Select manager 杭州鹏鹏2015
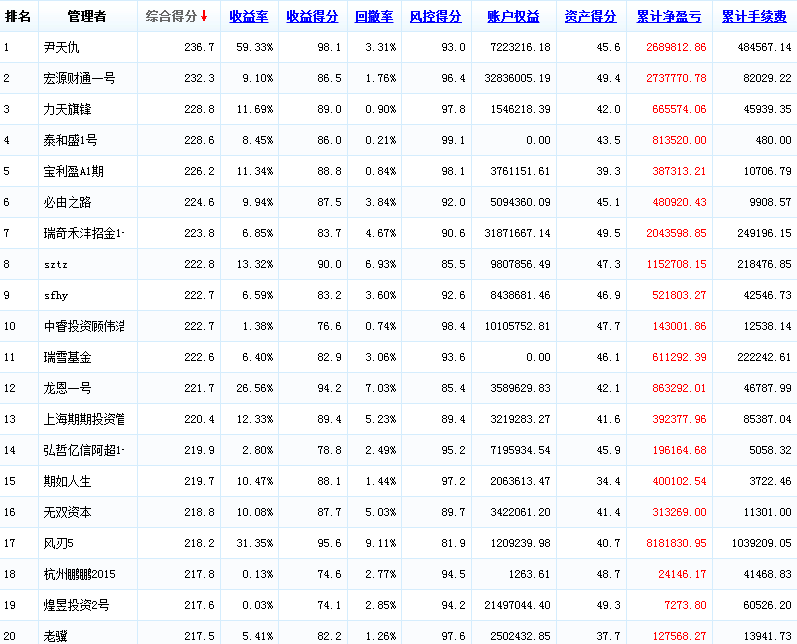This screenshot has height=644, width=797. point(79,574)
